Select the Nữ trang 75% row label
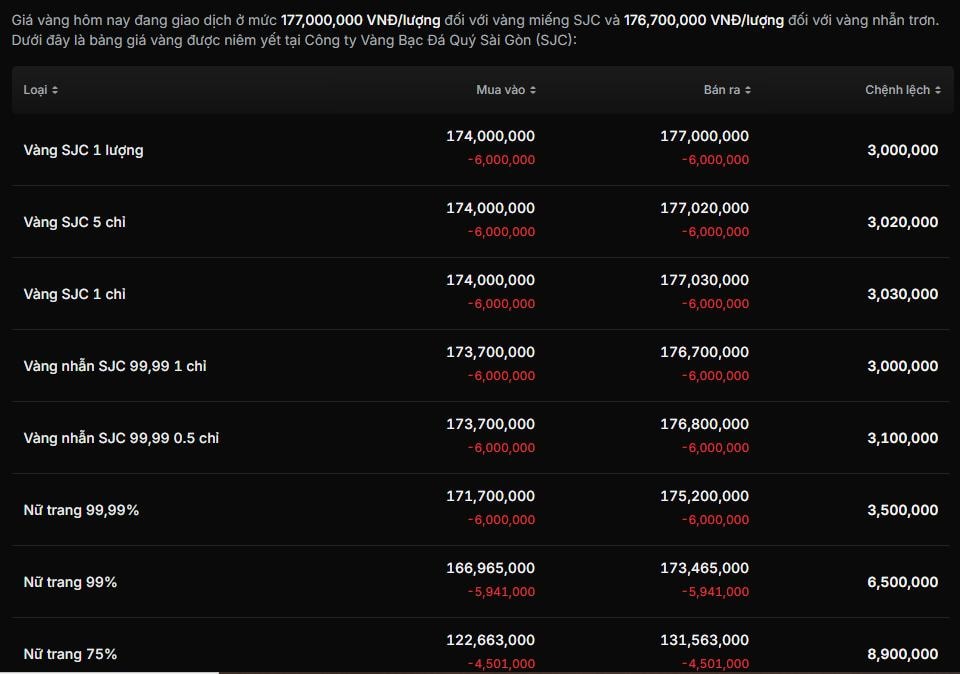The width and height of the screenshot is (960, 674). pyautogui.click(x=70, y=654)
